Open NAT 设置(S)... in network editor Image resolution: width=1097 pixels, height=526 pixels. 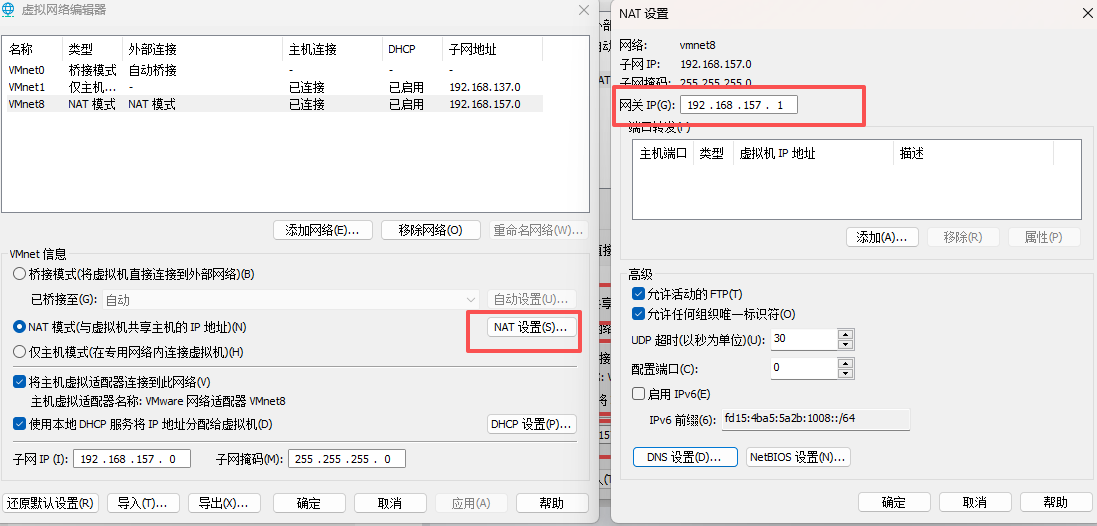532,327
